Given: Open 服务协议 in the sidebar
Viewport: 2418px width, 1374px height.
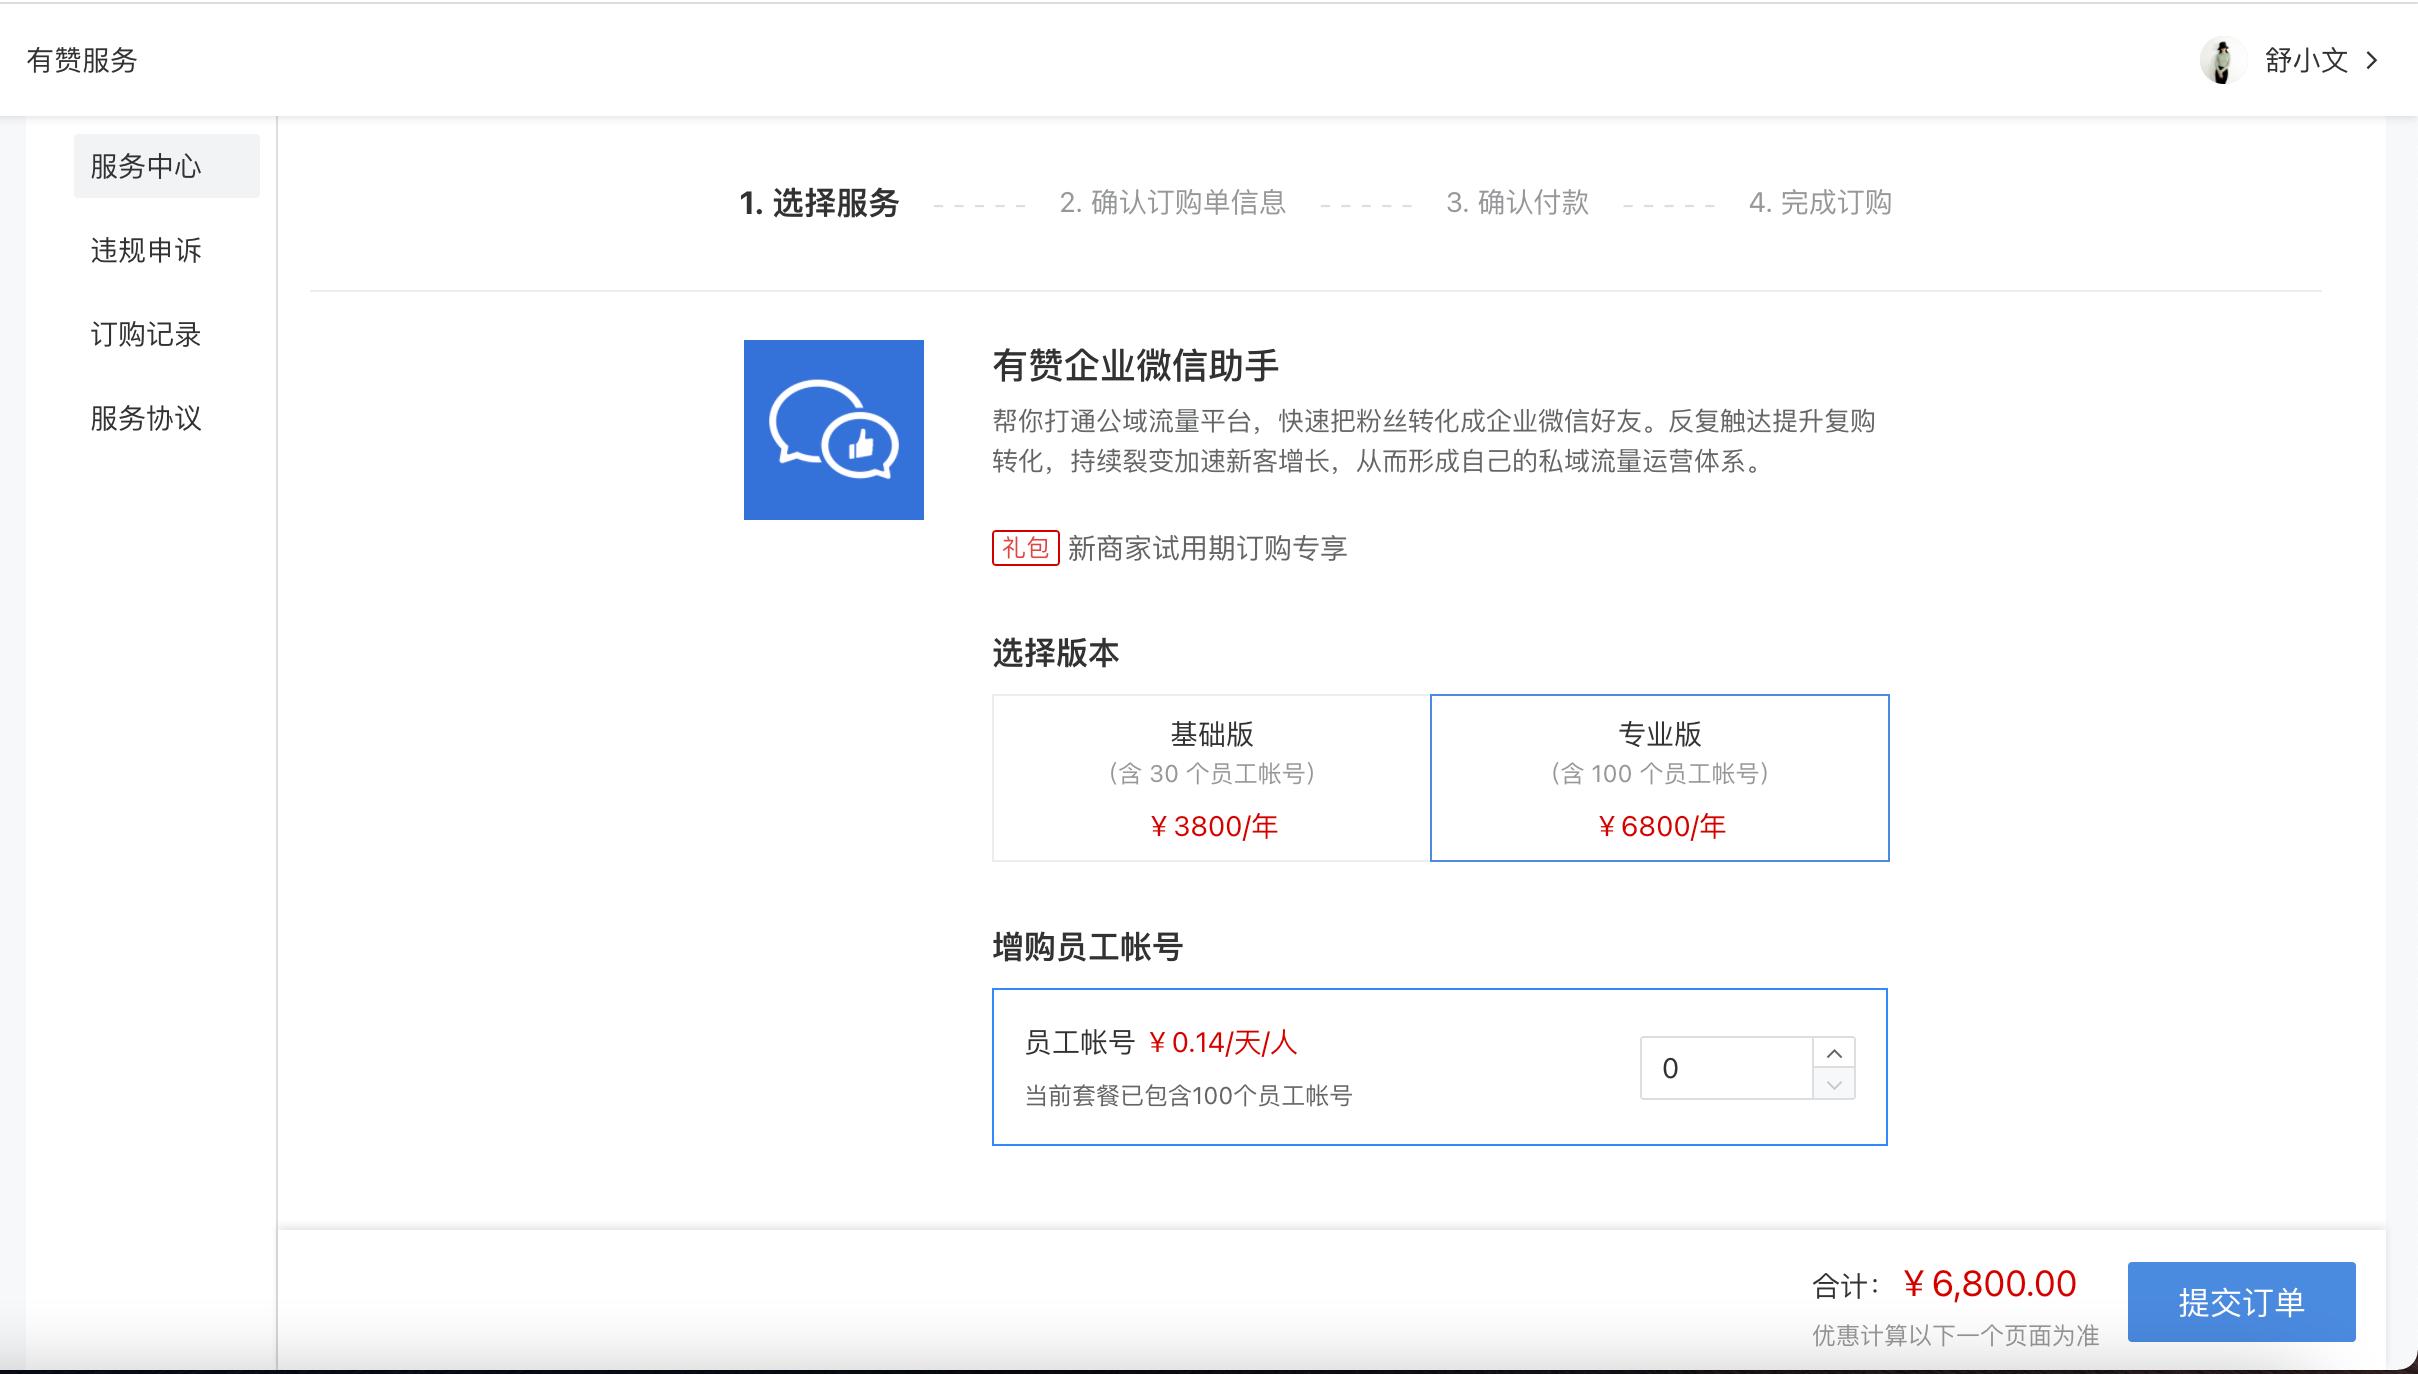Looking at the screenshot, I should 146,418.
